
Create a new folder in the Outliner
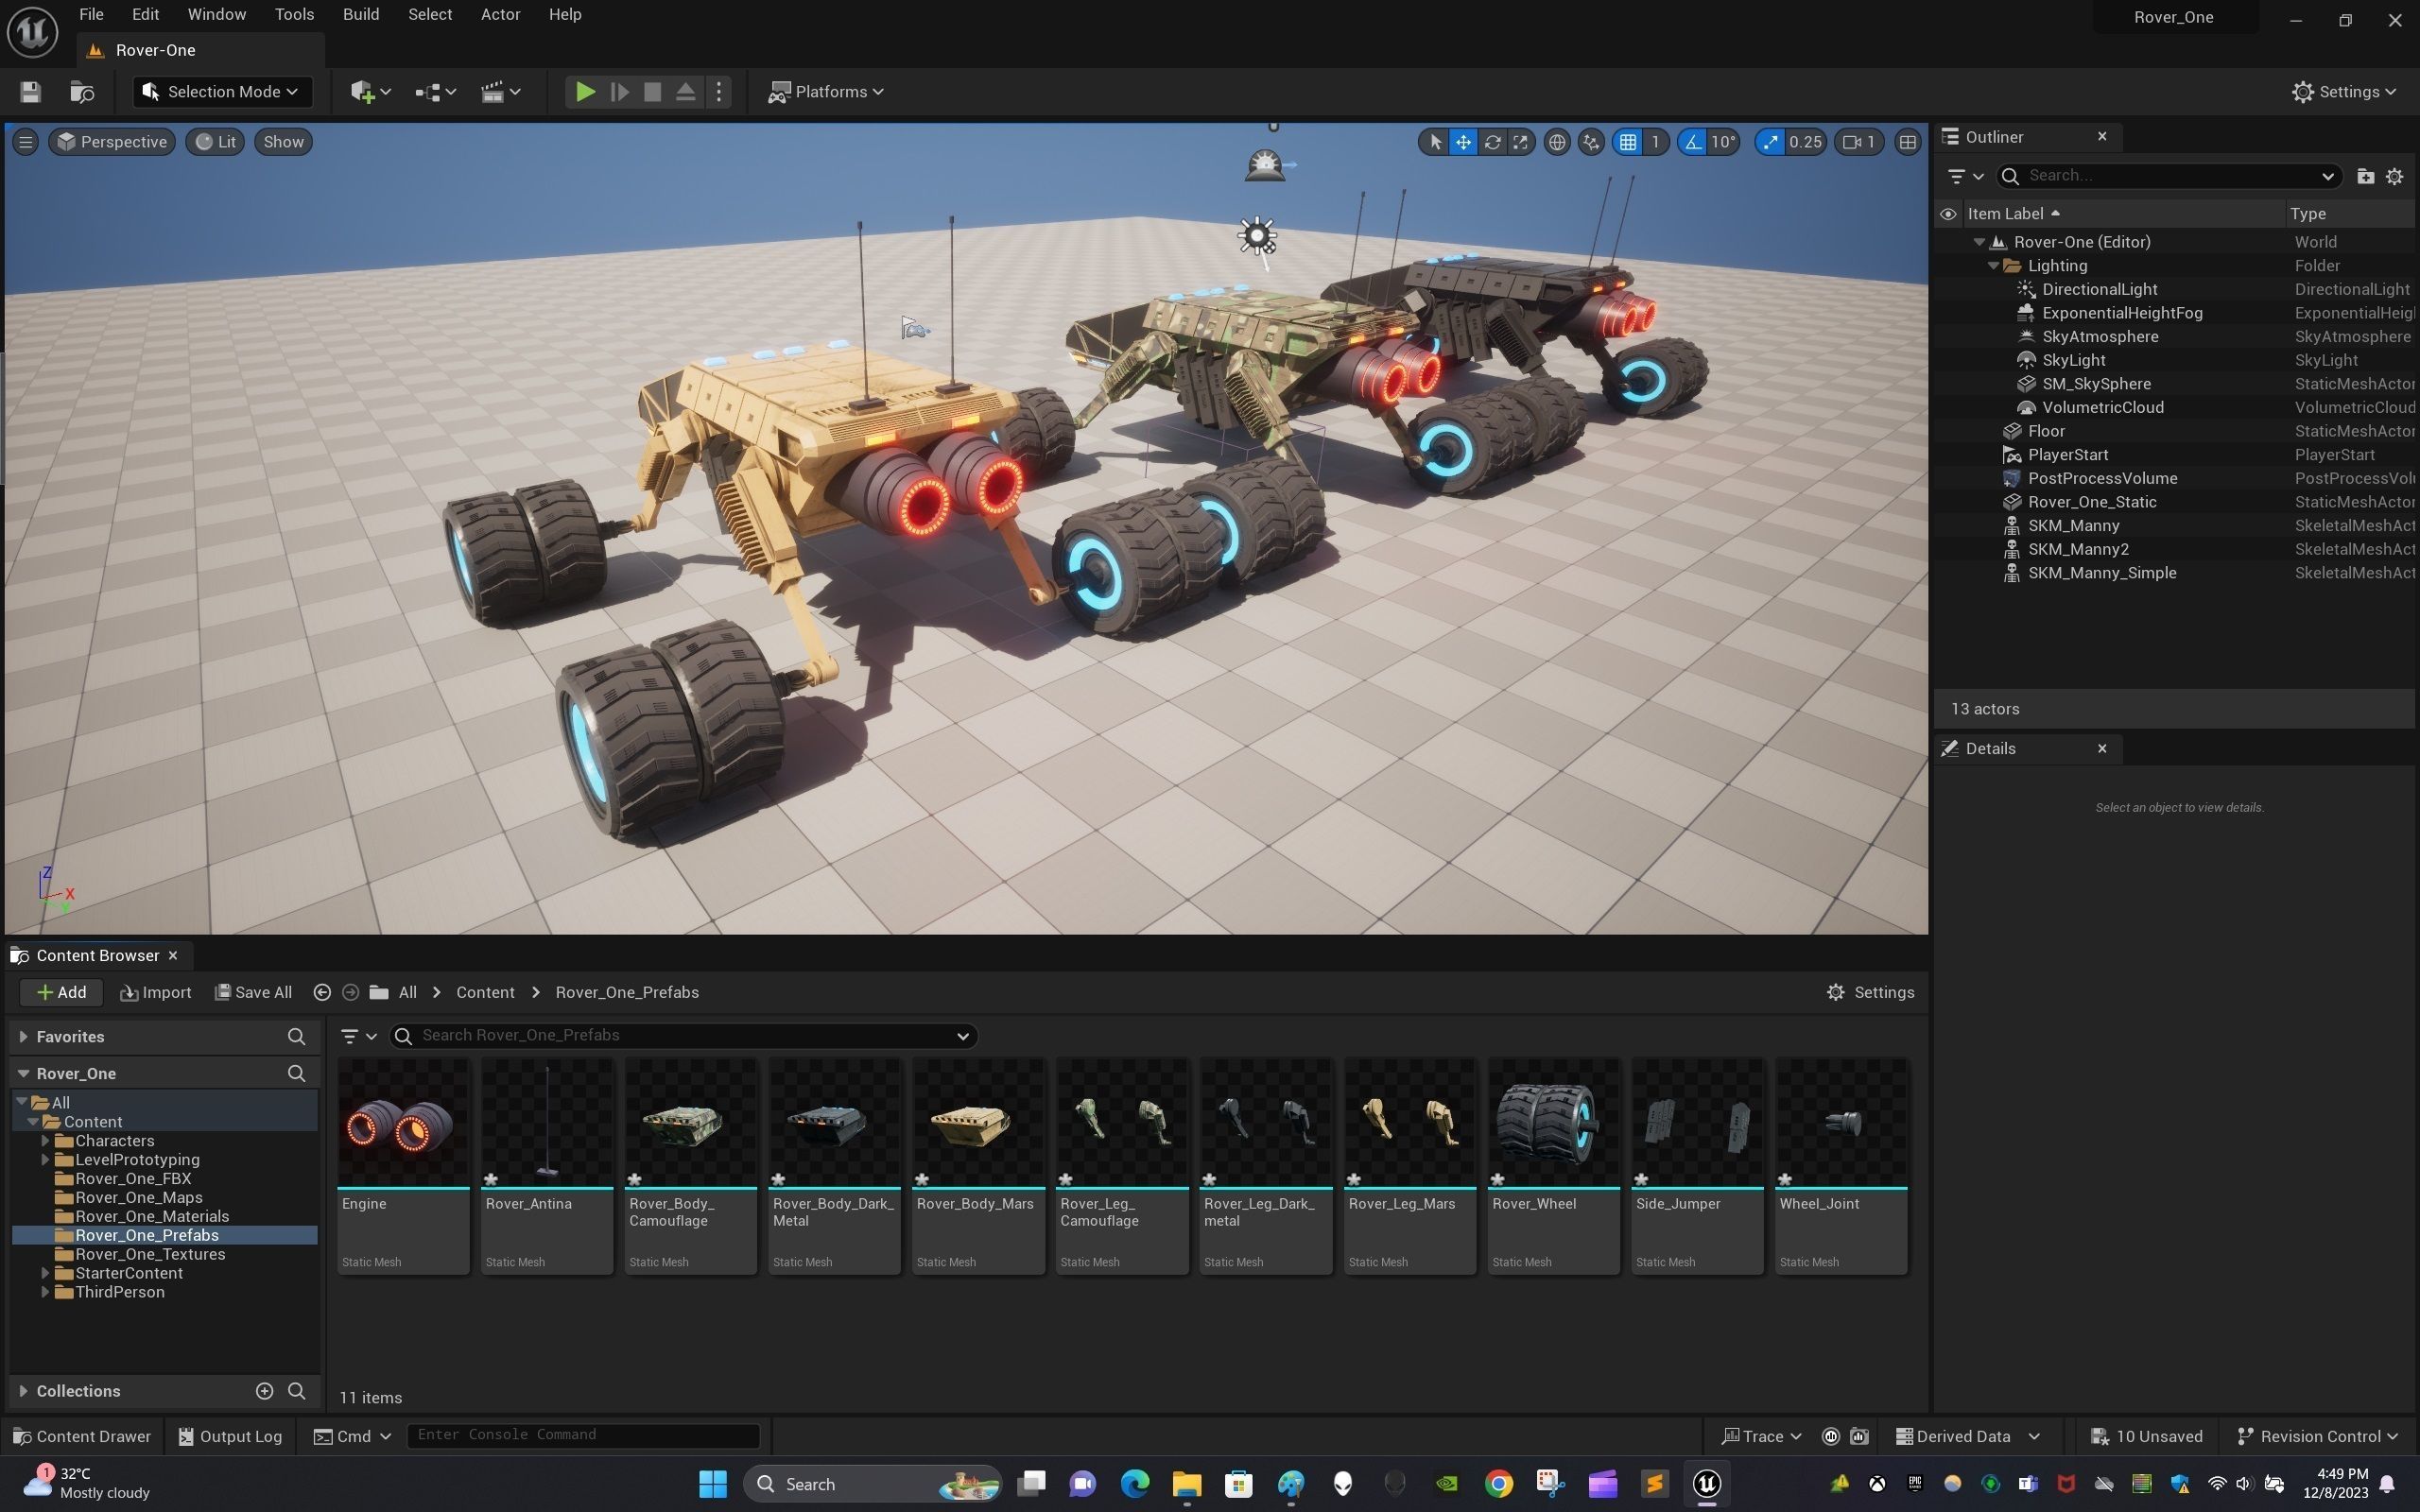click(2365, 176)
